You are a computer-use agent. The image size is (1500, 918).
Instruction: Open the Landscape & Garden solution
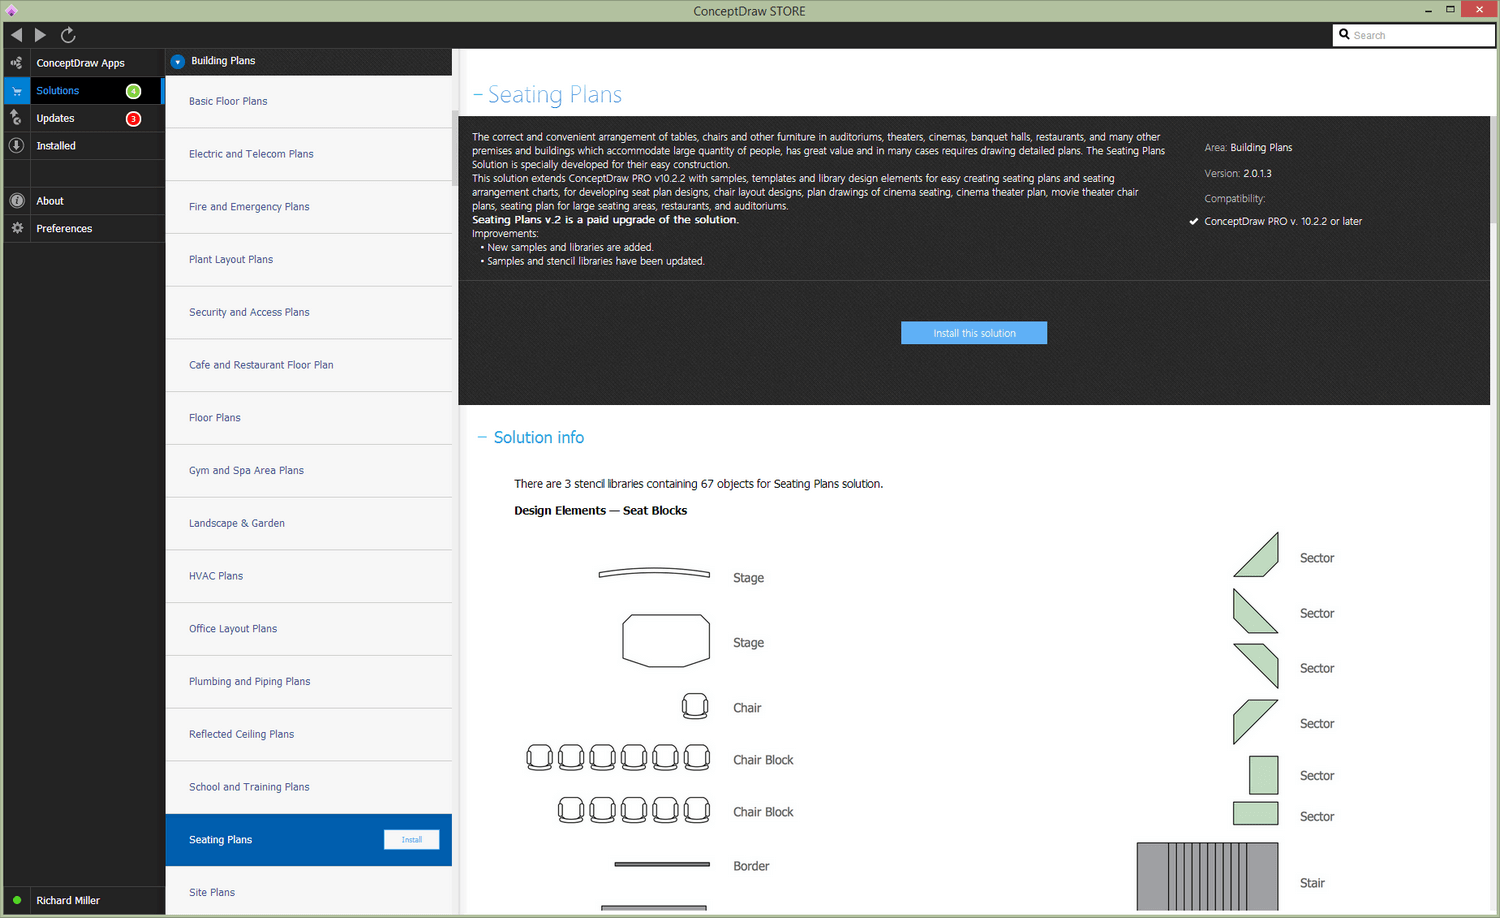[x=237, y=523]
